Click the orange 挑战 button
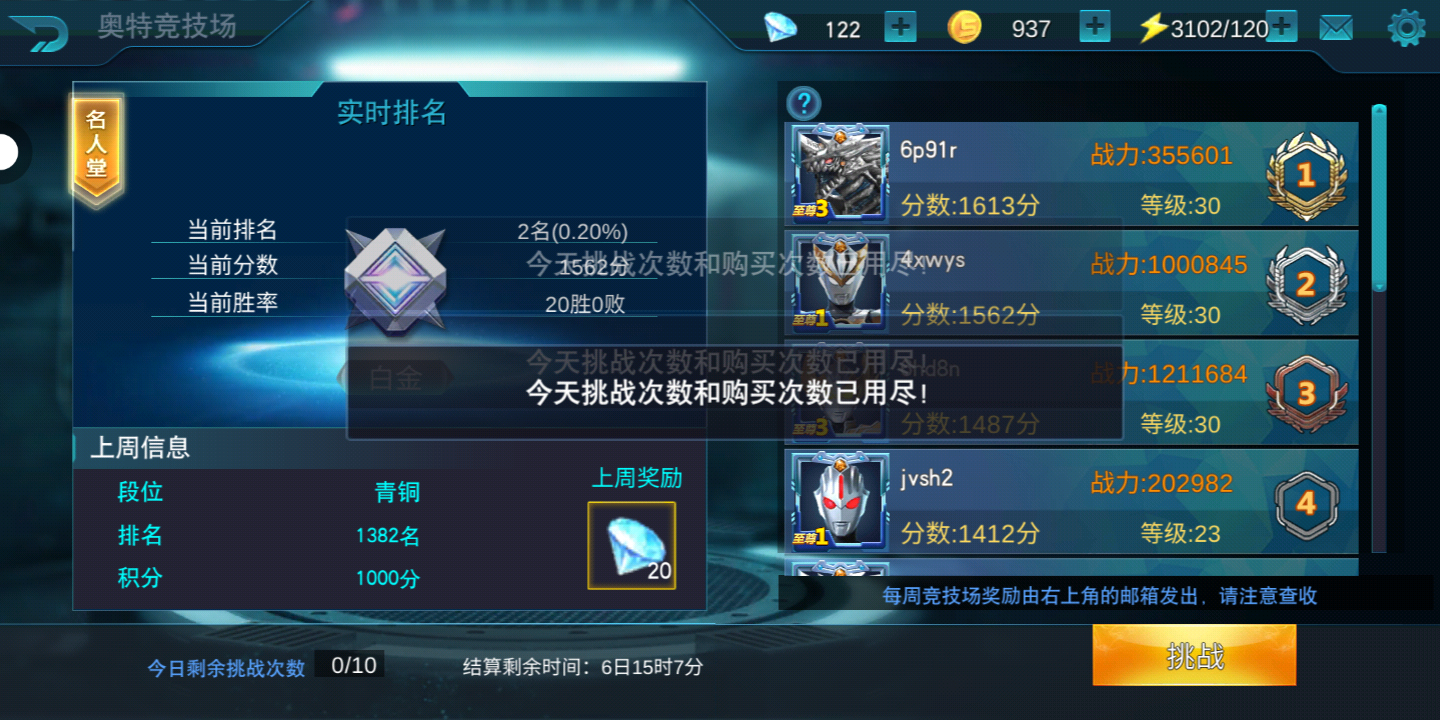 pyautogui.click(x=1194, y=655)
